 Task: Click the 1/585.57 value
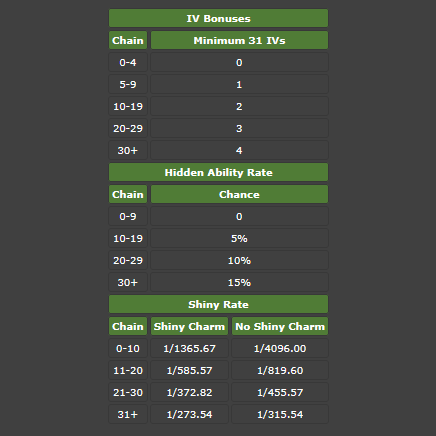click(x=189, y=370)
